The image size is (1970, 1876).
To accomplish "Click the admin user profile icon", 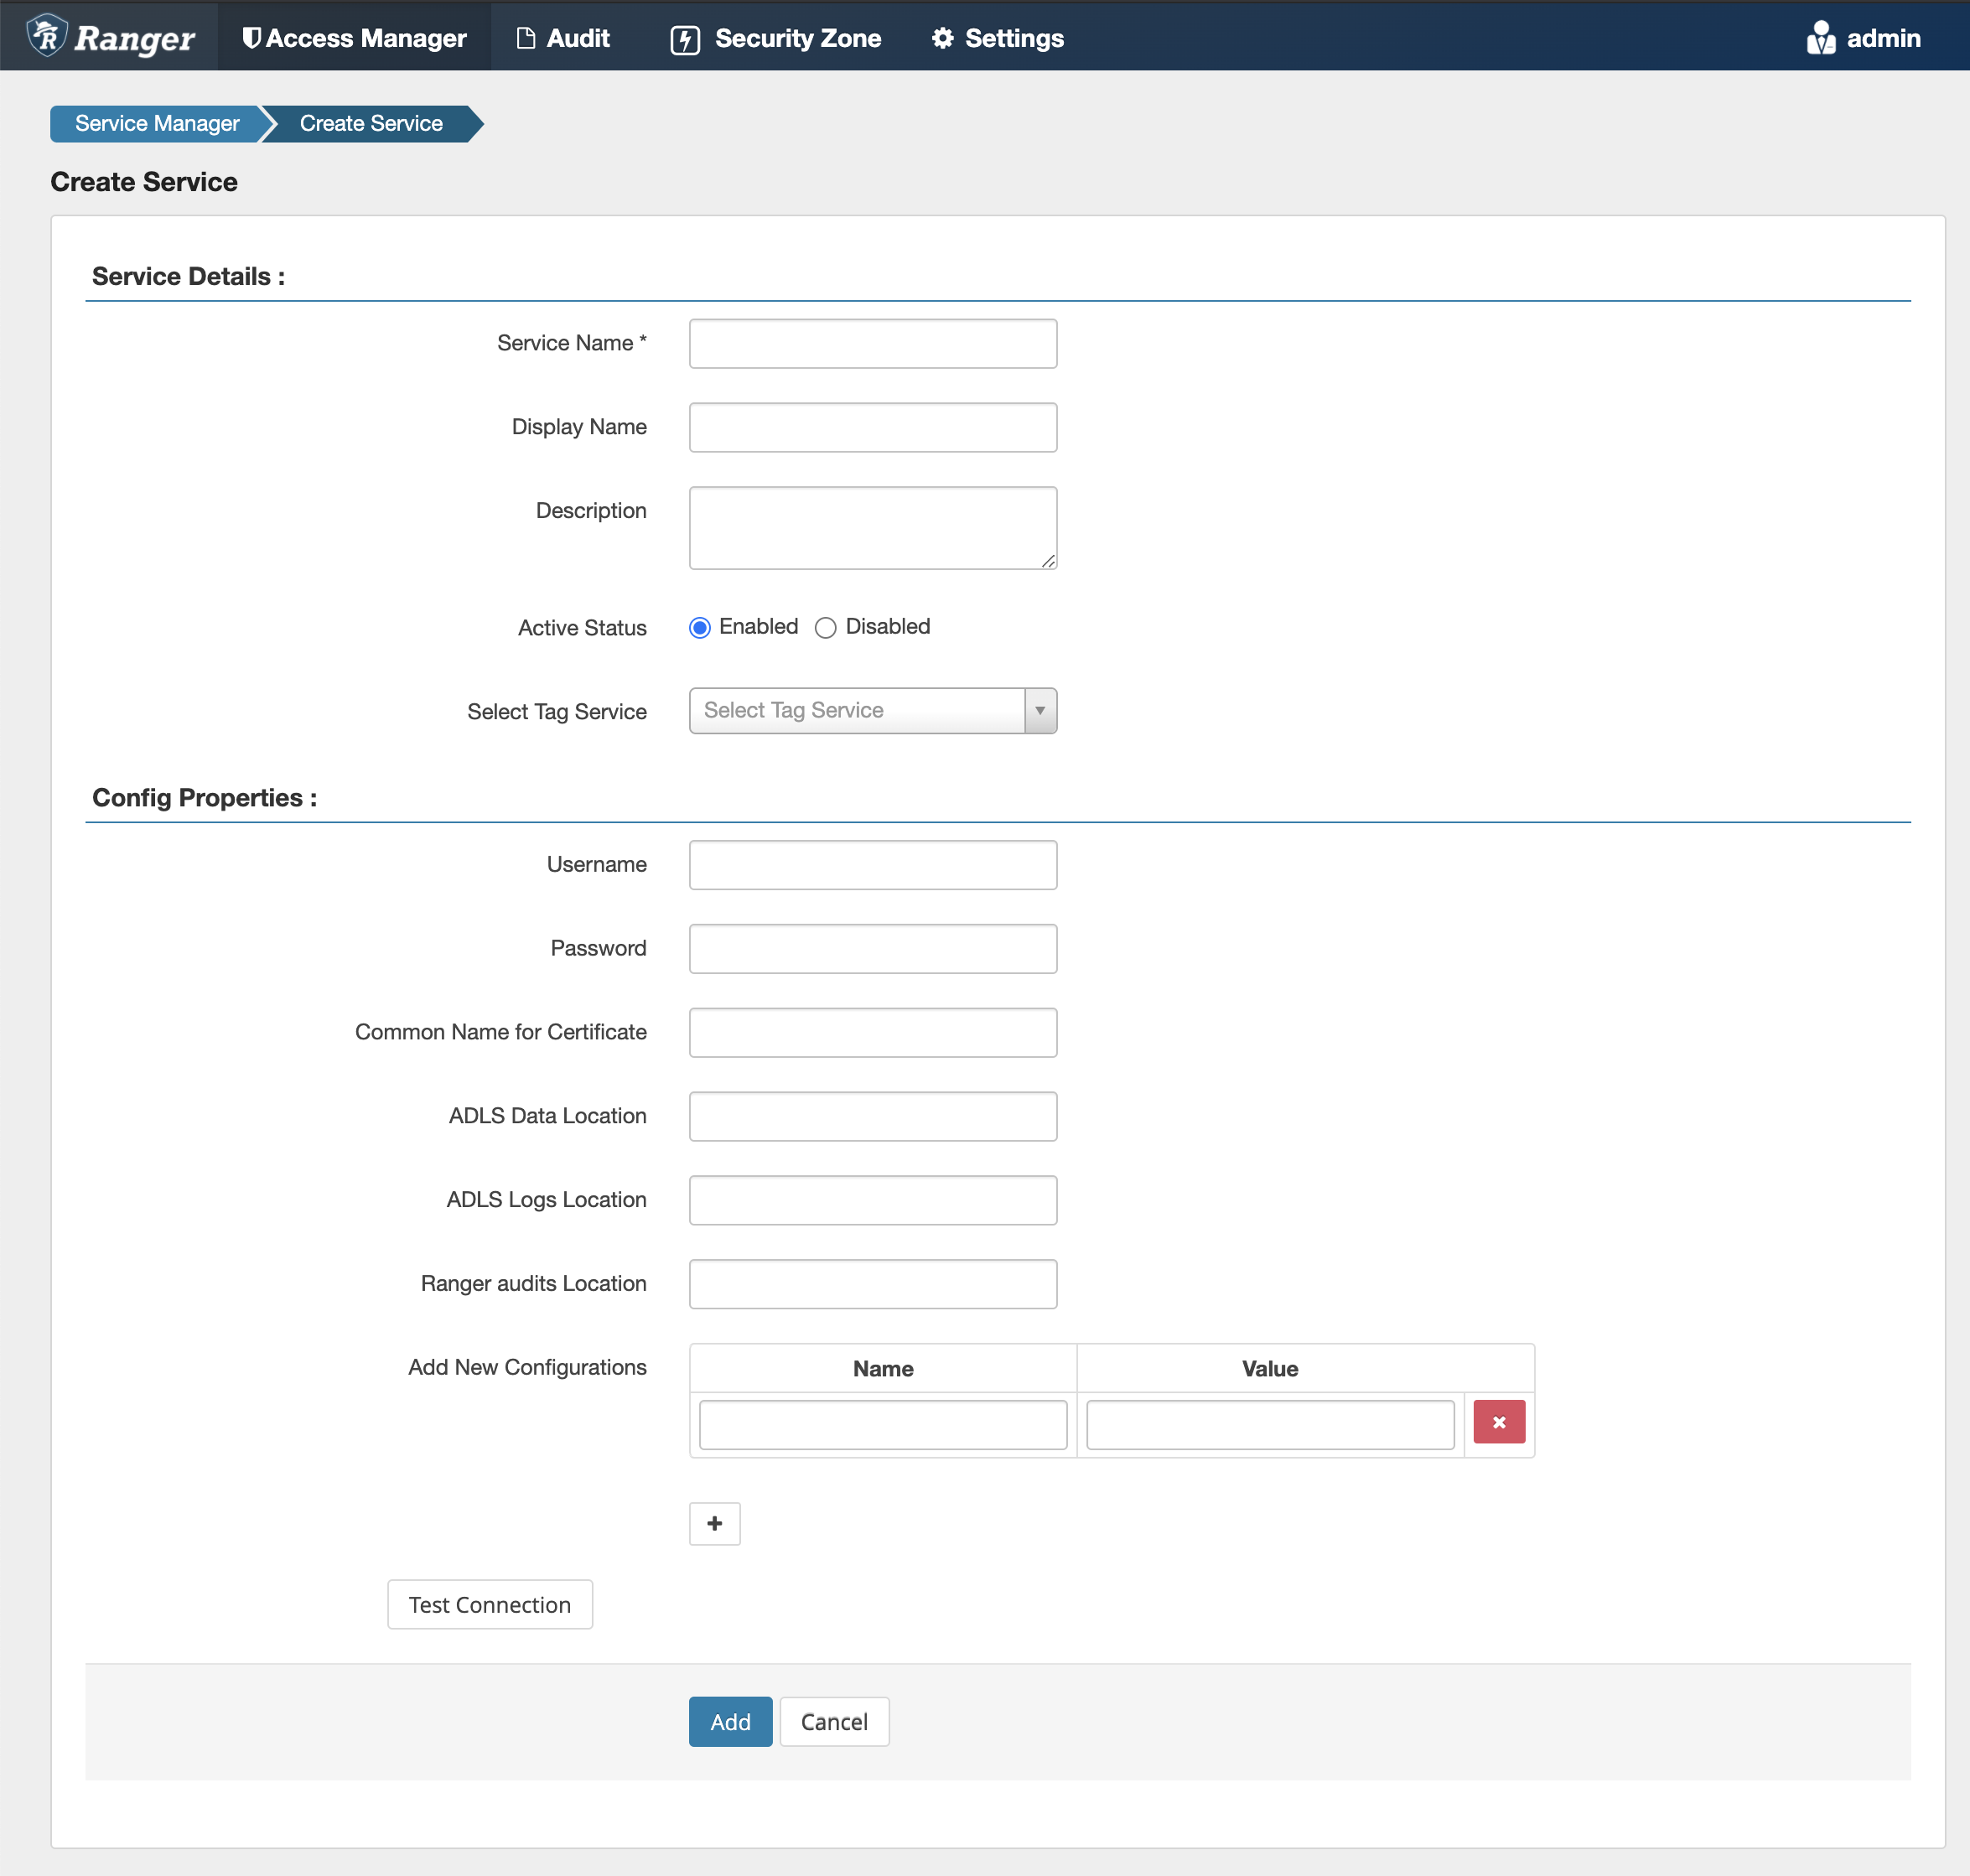I will pyautogui.click(x=1821, y=38).
